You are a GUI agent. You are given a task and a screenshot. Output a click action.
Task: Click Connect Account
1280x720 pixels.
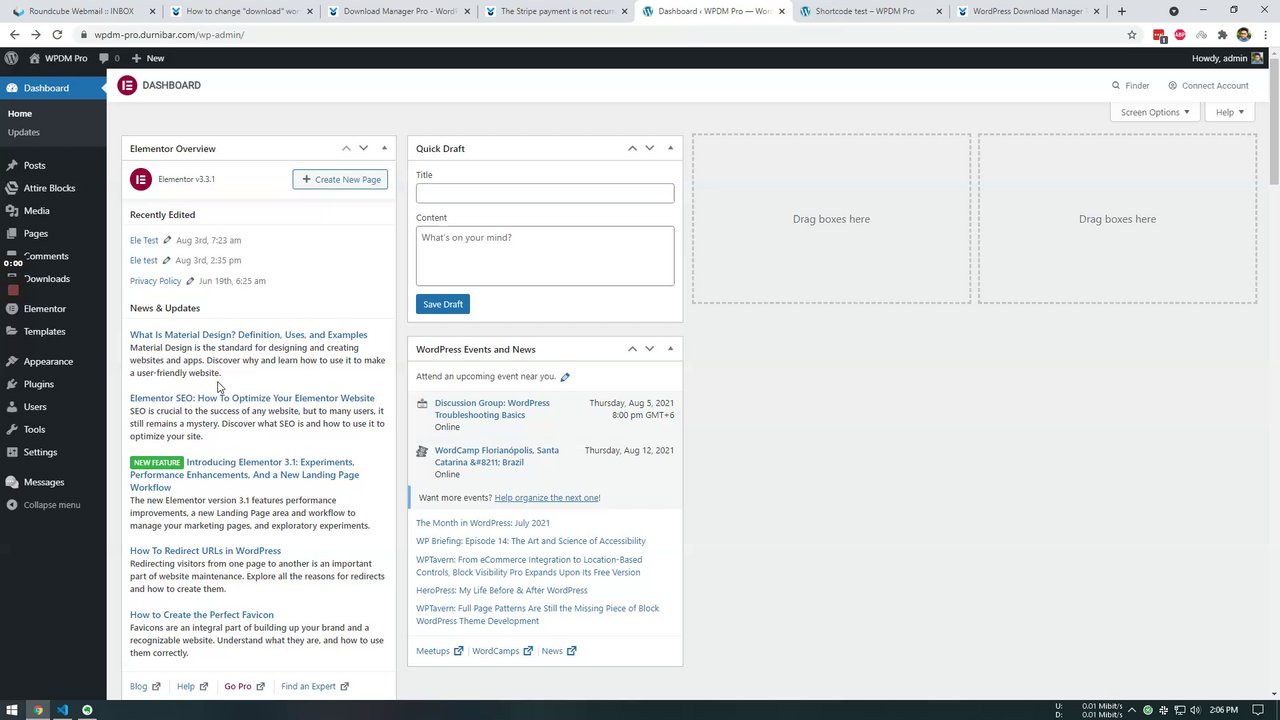click(x=1208, y=85)
